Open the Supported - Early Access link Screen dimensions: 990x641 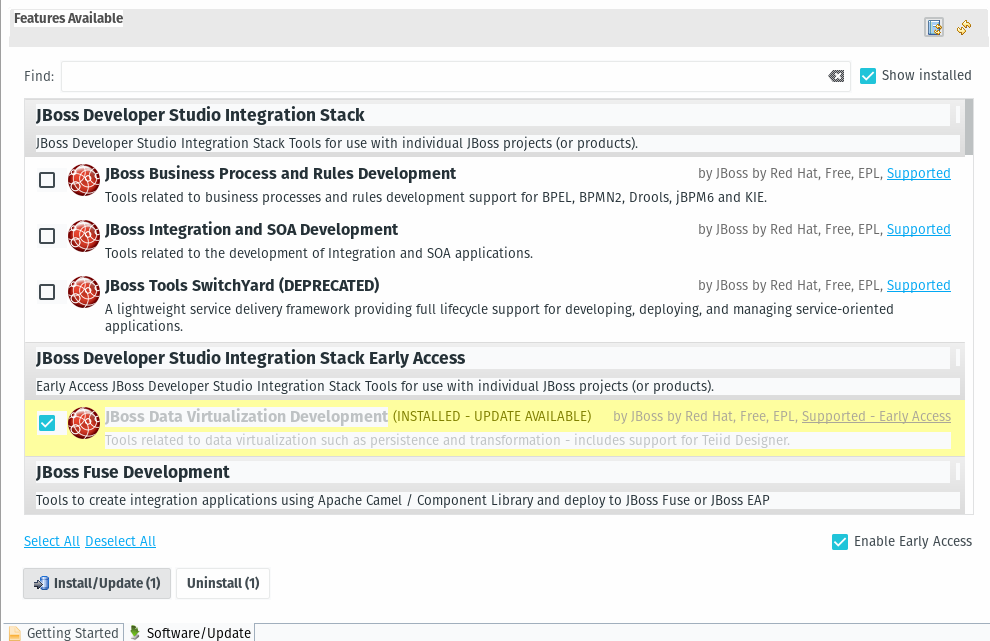(x=876, y=416)
